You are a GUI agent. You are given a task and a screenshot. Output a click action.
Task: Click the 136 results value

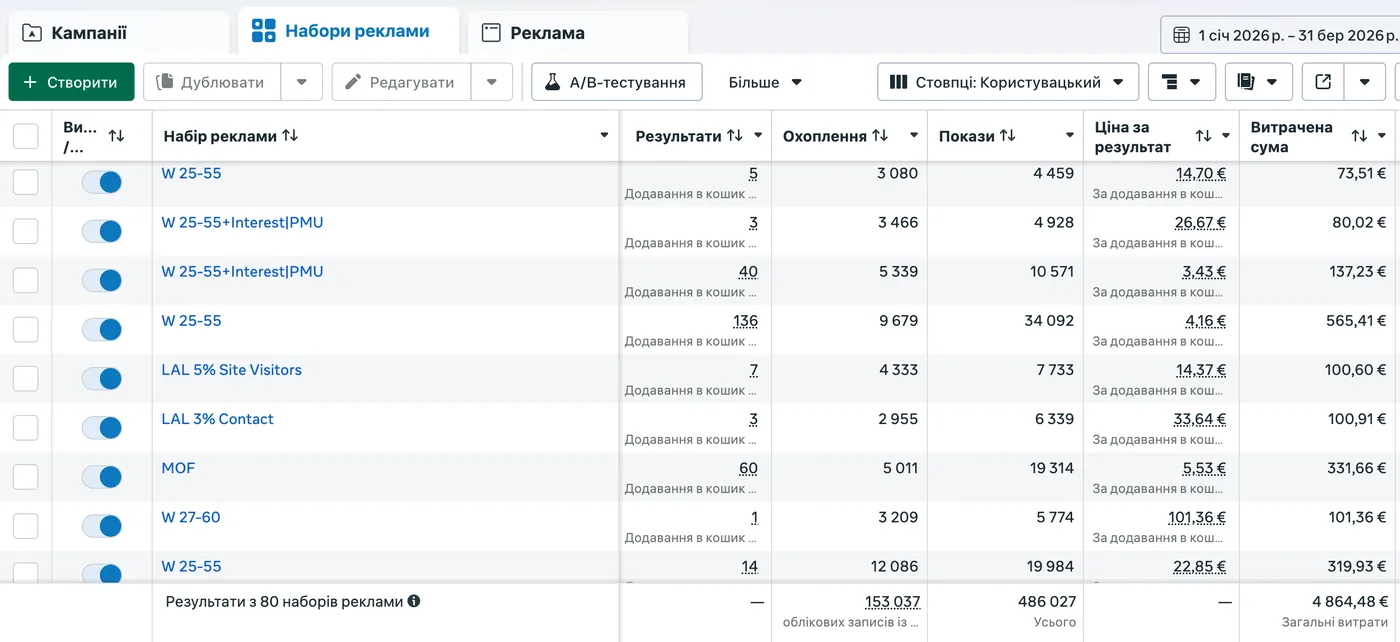tap(745, 321)
